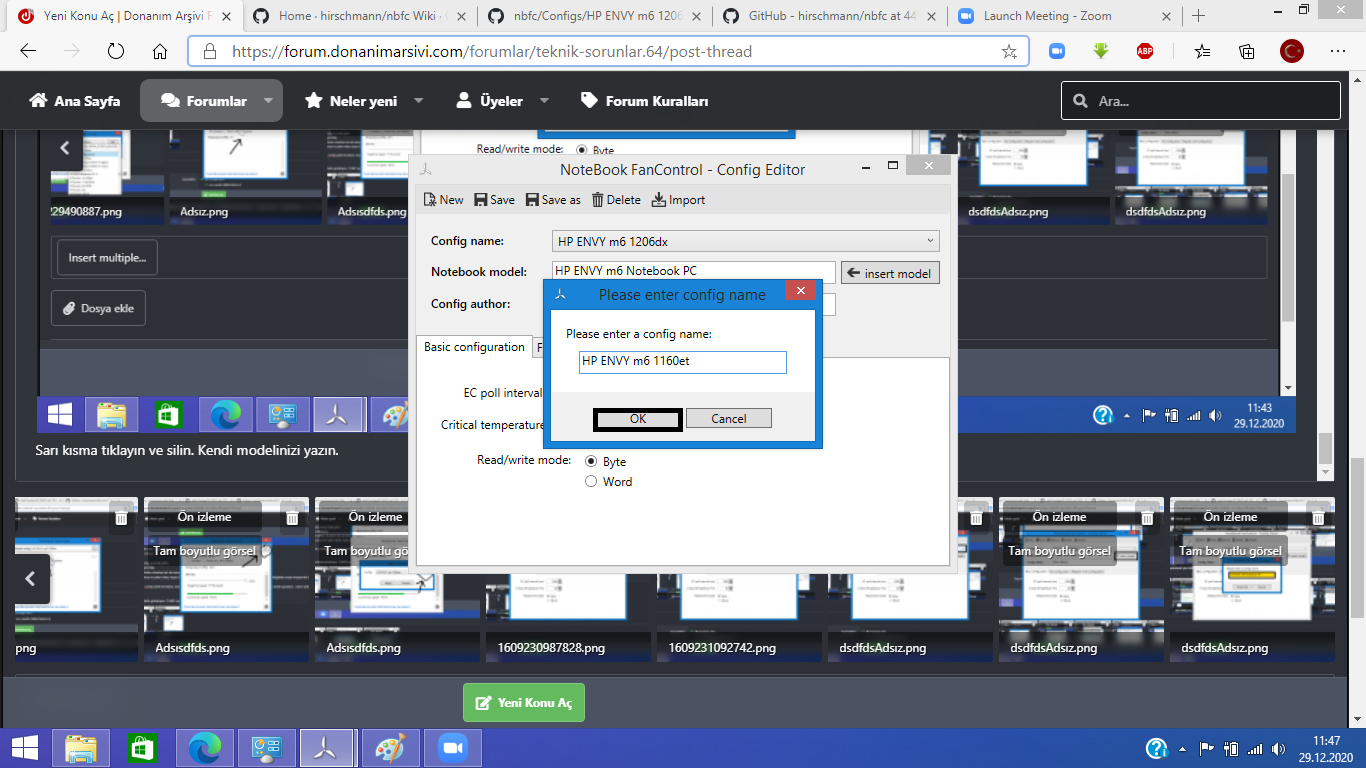
Task: Expand the Forumlar dropdown arrow
Action: point(268,101)
